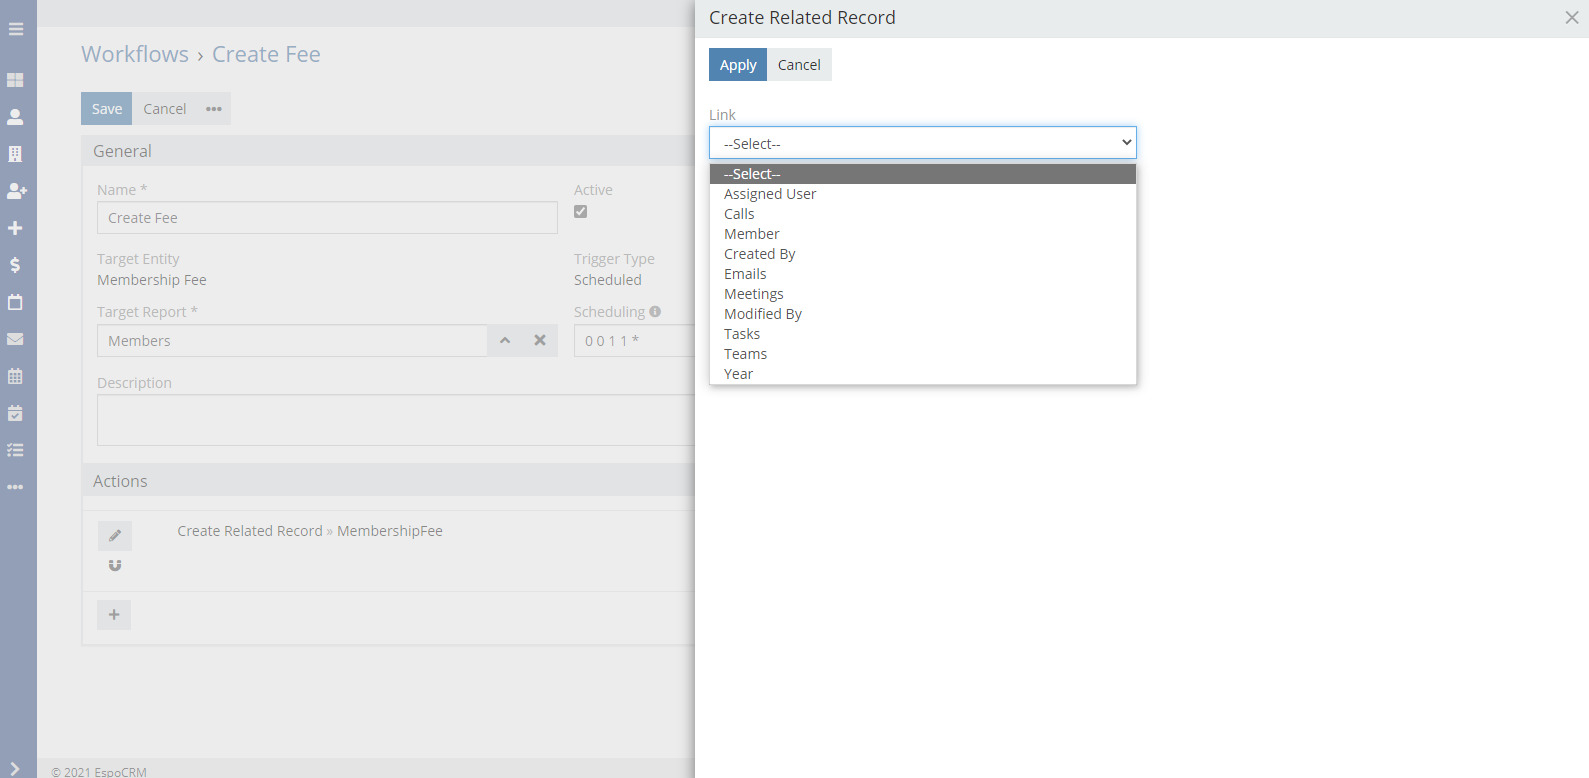Select Member option in the Link list
Screen dimensions: 1589x778
click(751, 234)
